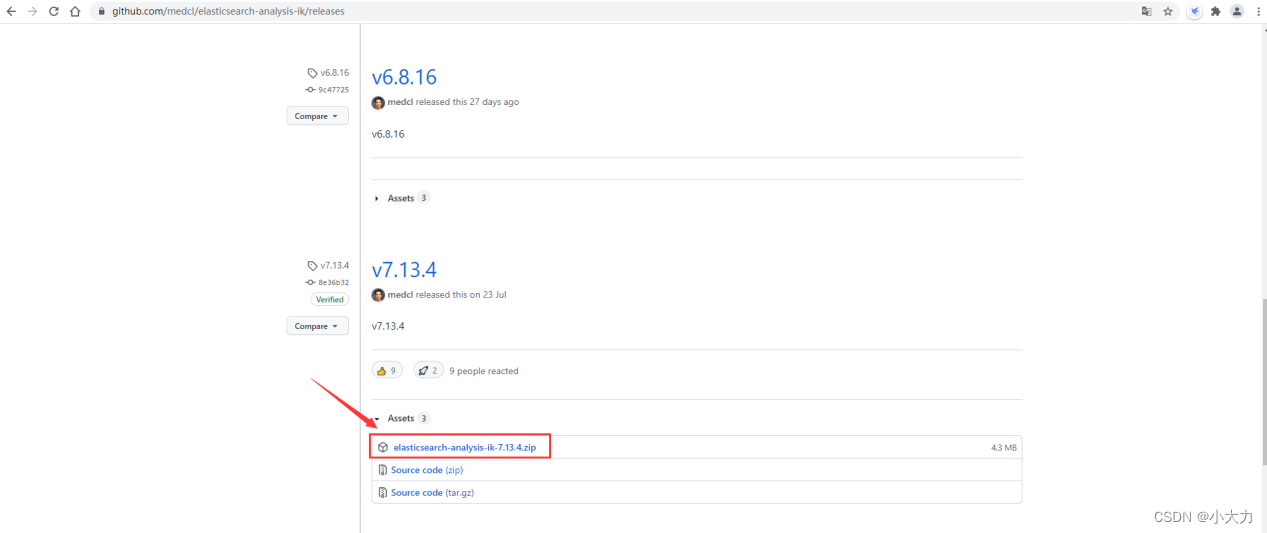Open the extensions puzzle piece icon
1267x533 pixels.
click(1216, 11)
